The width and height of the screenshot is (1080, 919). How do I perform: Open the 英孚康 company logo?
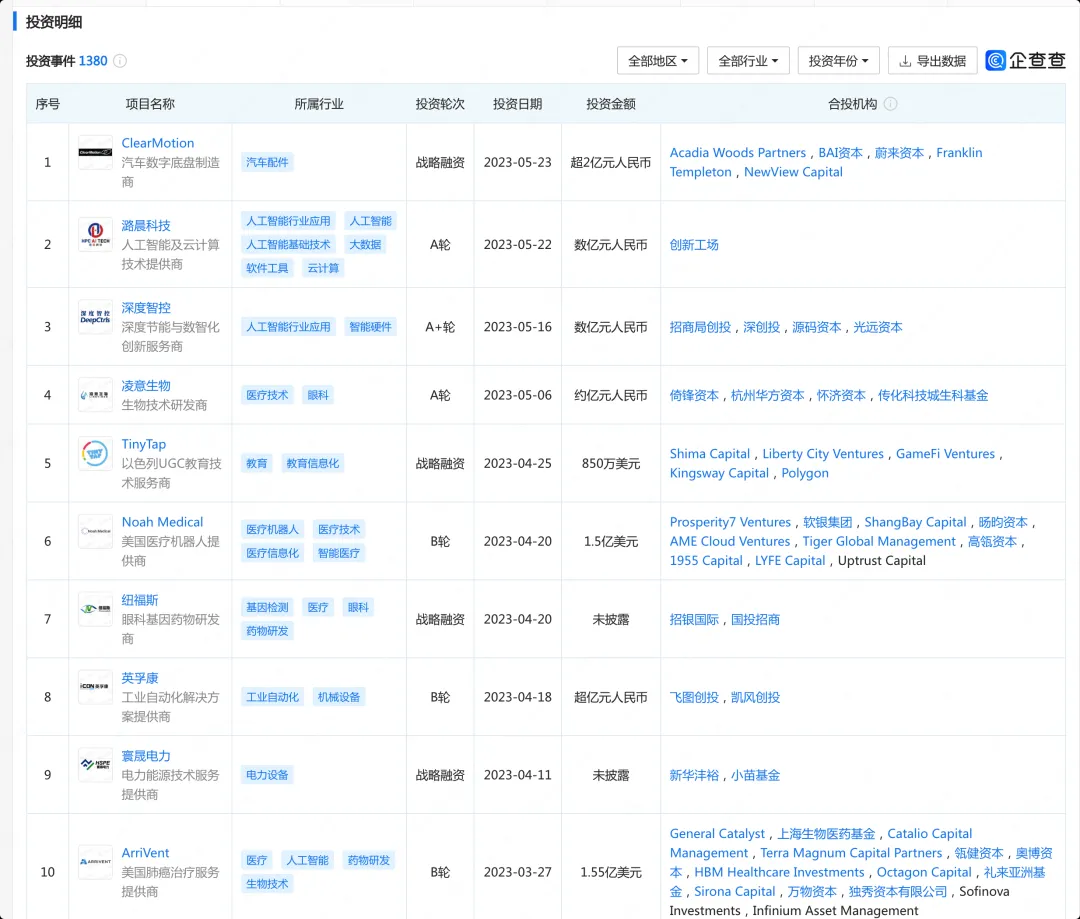click(x=95, y=687)
